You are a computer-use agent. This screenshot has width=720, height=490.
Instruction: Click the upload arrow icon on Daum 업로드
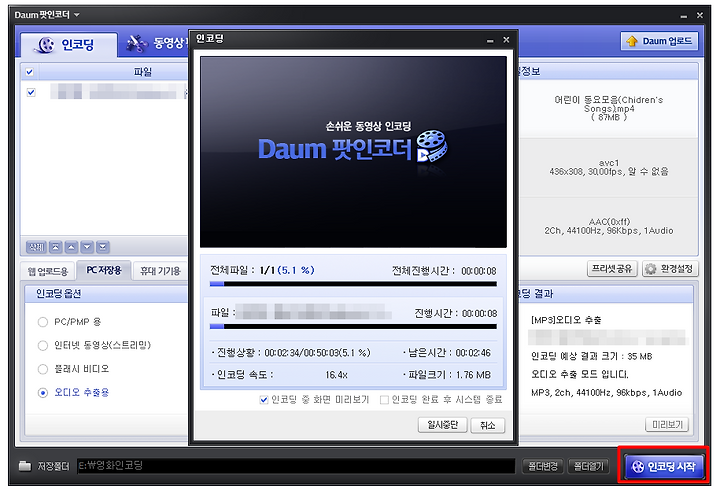(632, 41)
